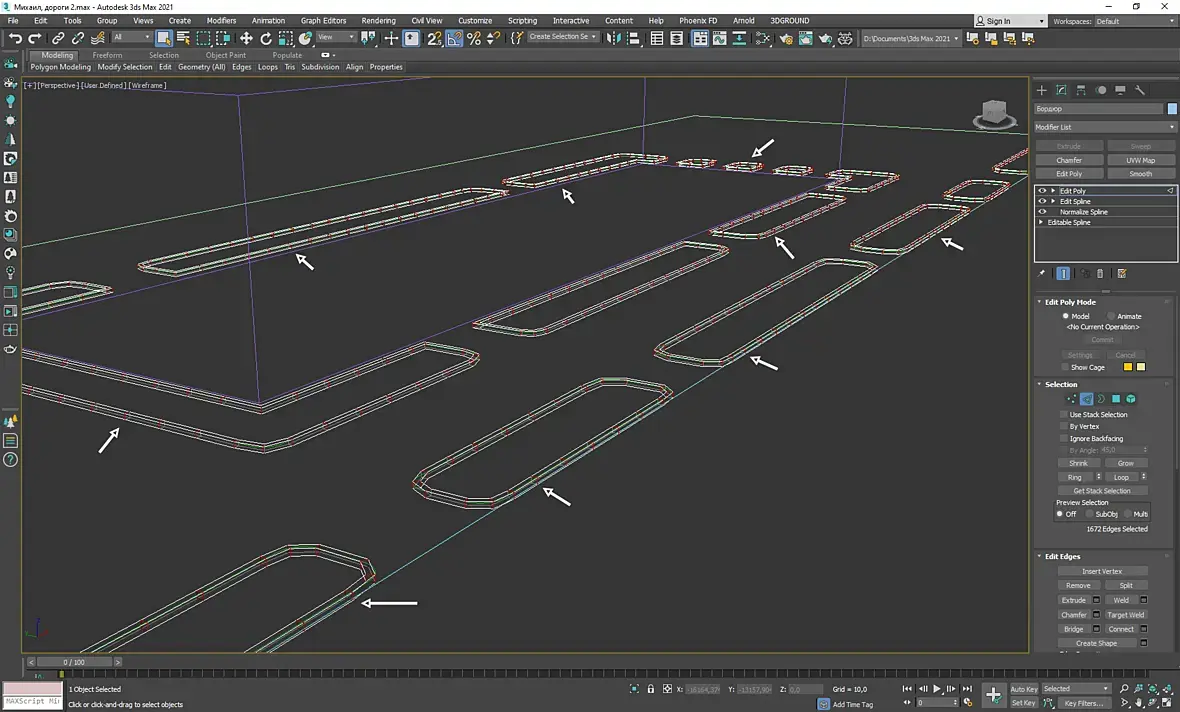Image resolution: width=1180 pixels, height=712 pixels.
Task: Open the Workspaces Default dropdown
Action: [1135, 21]
